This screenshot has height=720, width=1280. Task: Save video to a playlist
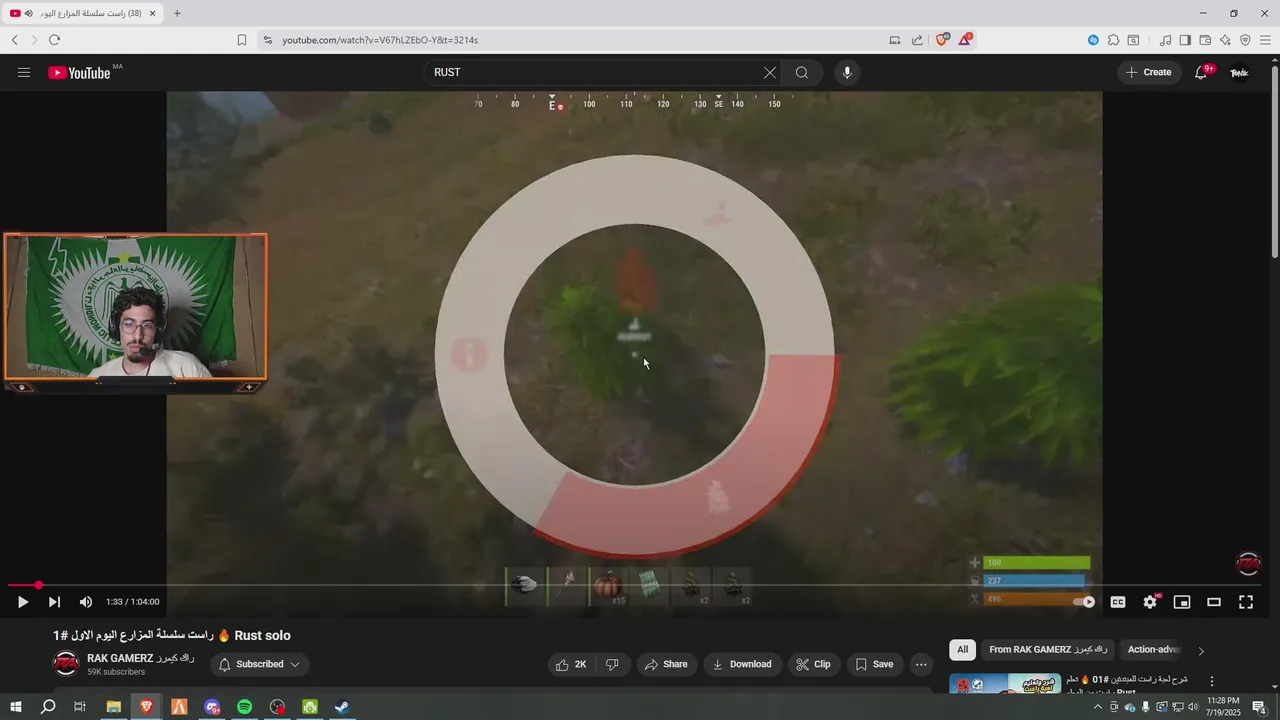click(874, 664)
